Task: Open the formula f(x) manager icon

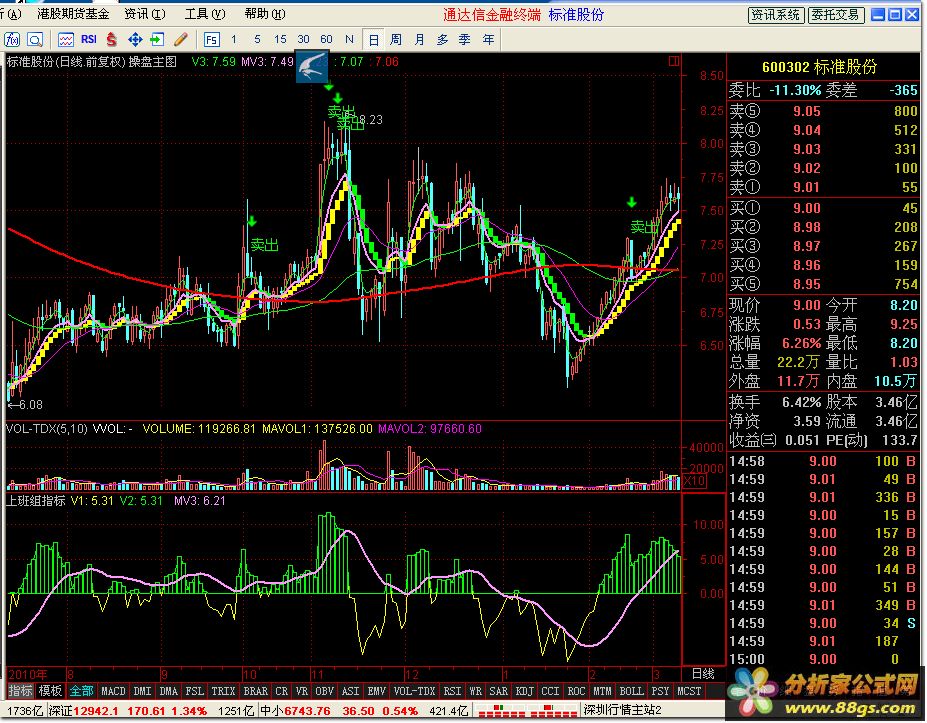Action: coord(12,40)
